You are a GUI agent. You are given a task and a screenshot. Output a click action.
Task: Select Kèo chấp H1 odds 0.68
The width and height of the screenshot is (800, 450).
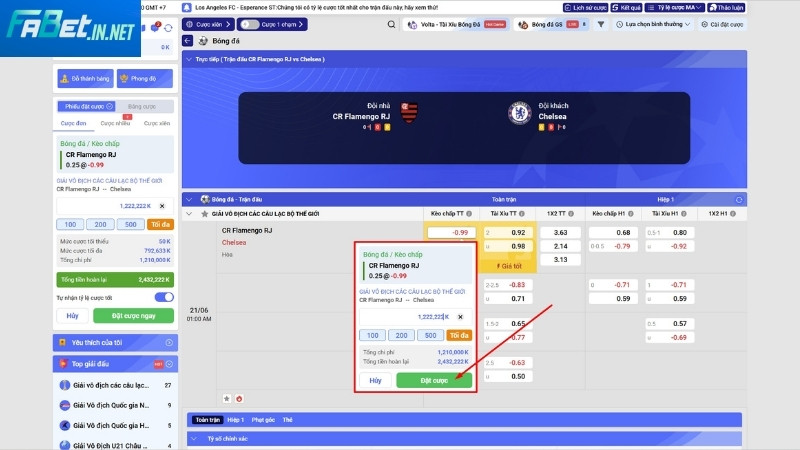pos(613,233)
